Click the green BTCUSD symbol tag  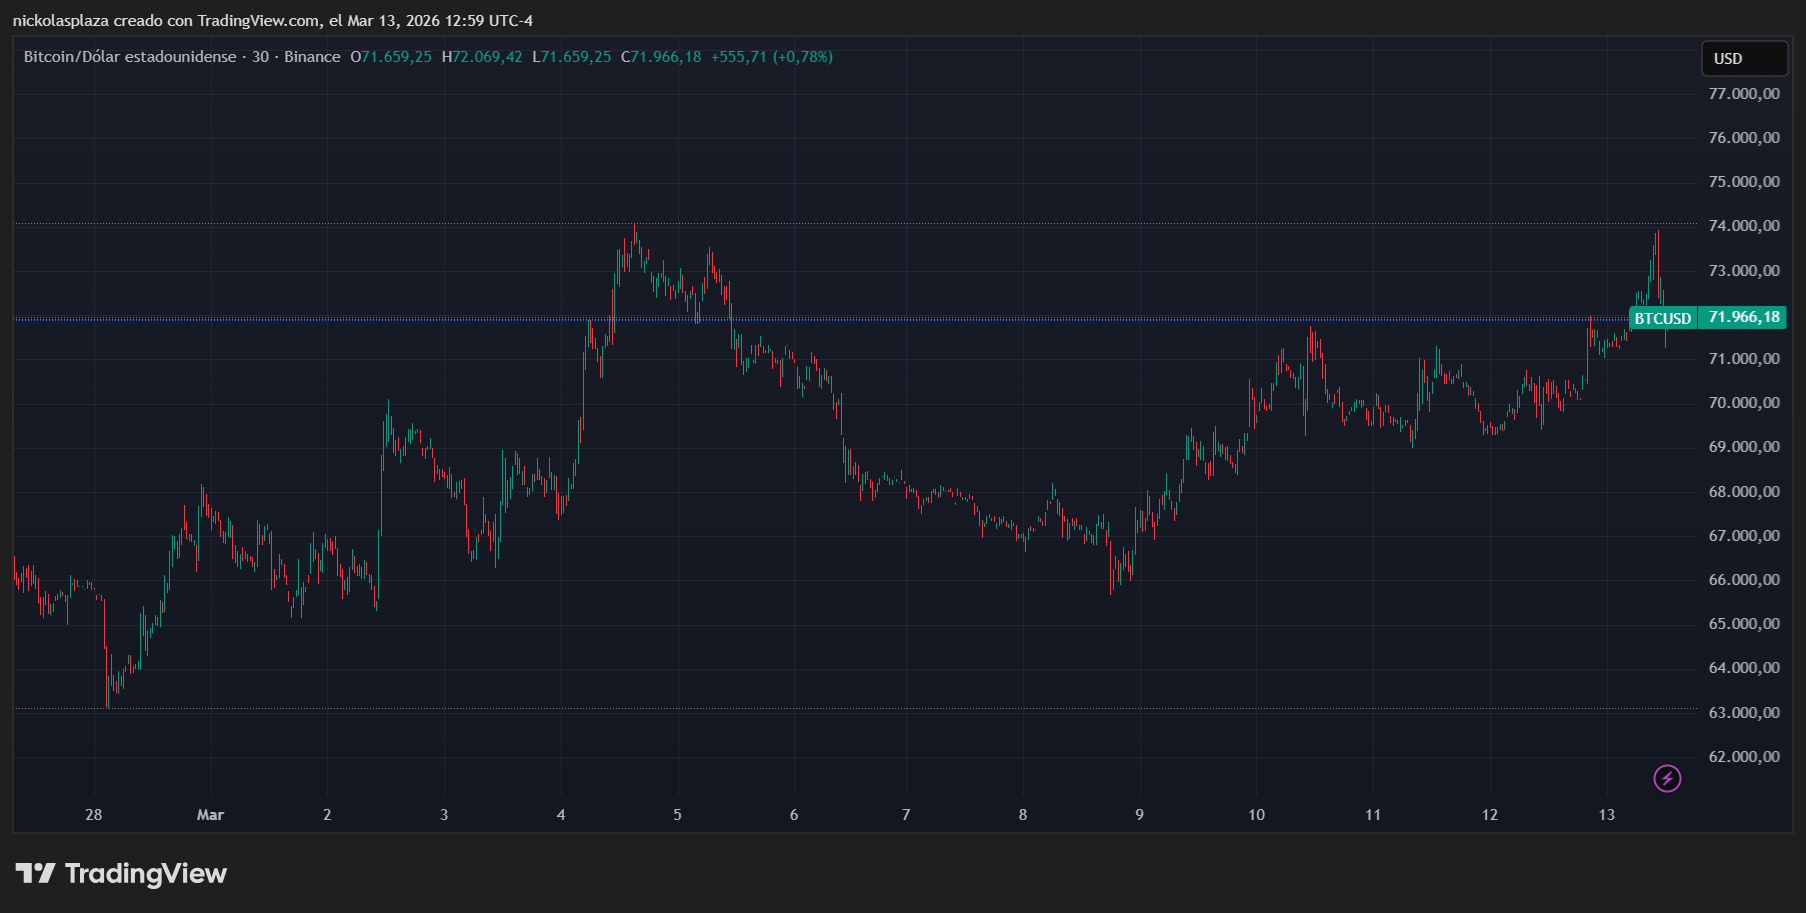pos(1662,318)
